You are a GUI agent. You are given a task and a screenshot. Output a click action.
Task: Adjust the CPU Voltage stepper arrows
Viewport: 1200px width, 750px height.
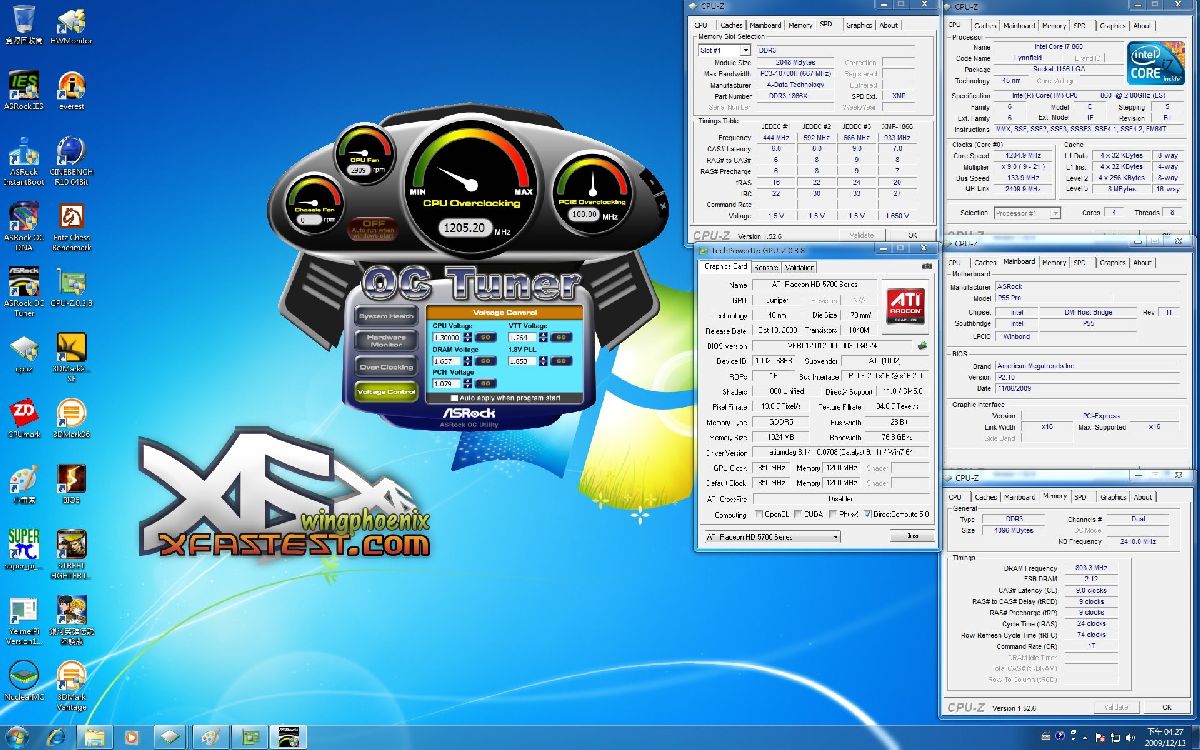point(468,337)
